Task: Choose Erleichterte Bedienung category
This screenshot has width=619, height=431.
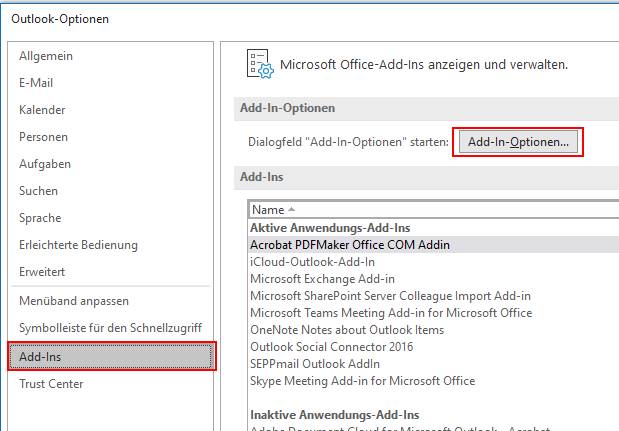Action: (78, 245)
